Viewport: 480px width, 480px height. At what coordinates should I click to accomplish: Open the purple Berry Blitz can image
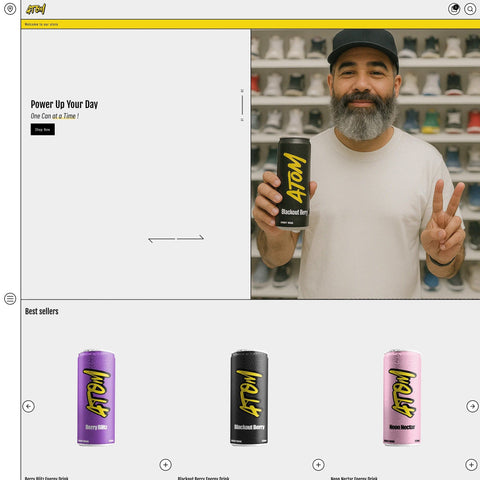(x=96, y=398)
